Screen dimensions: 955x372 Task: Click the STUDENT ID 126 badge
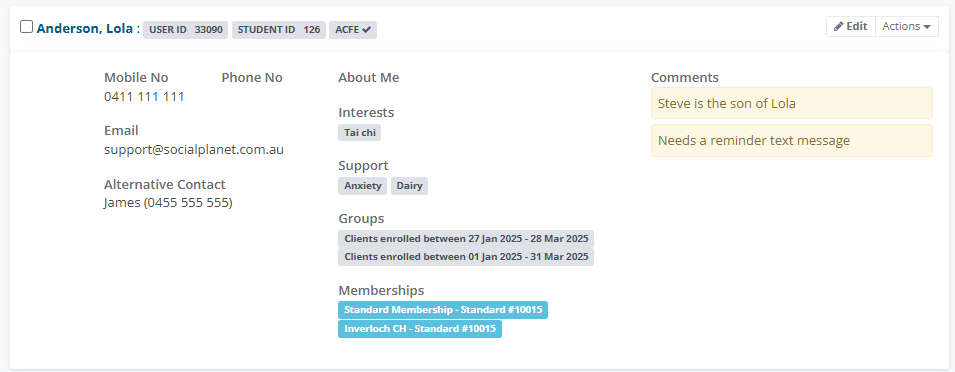(279, 30)
